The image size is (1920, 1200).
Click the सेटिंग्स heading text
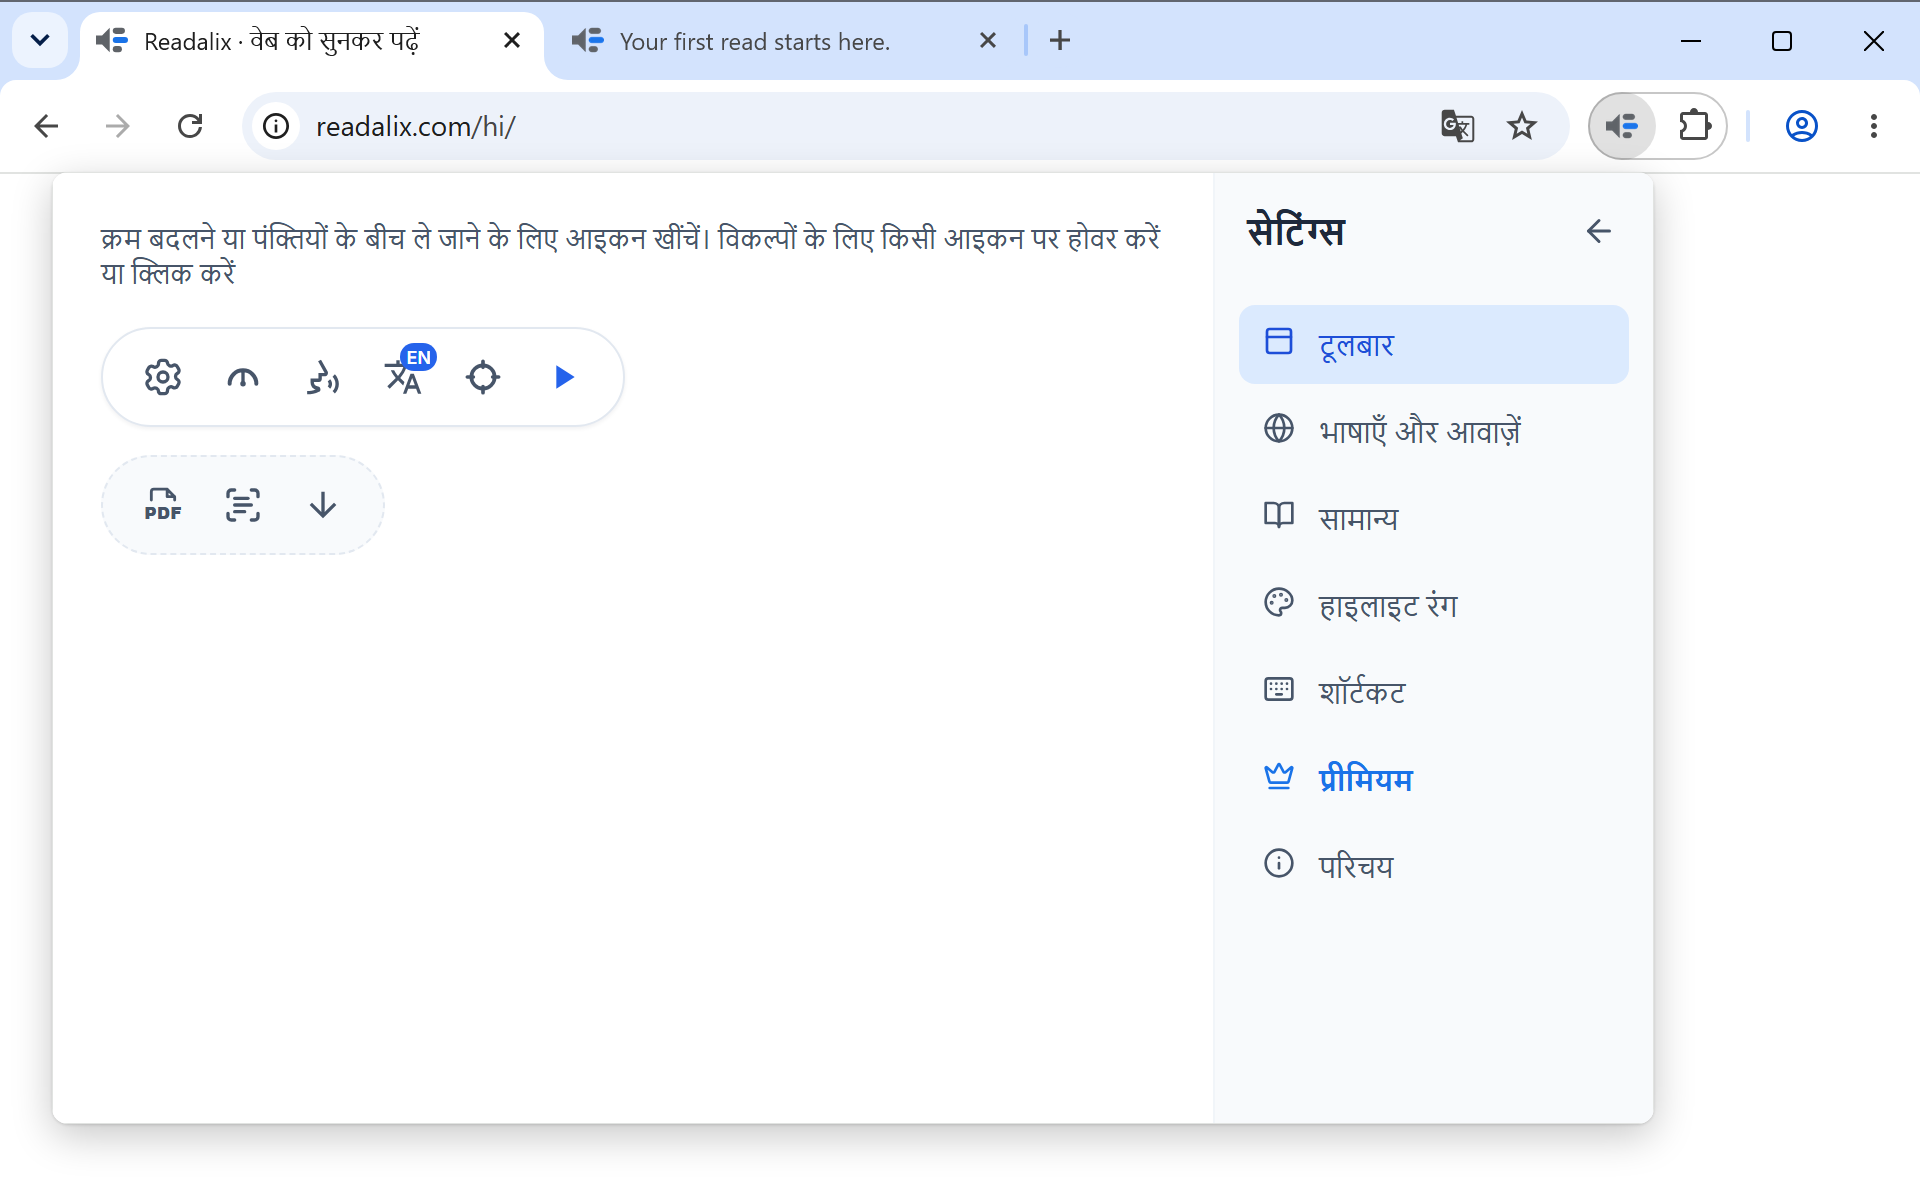(1295, 232)
